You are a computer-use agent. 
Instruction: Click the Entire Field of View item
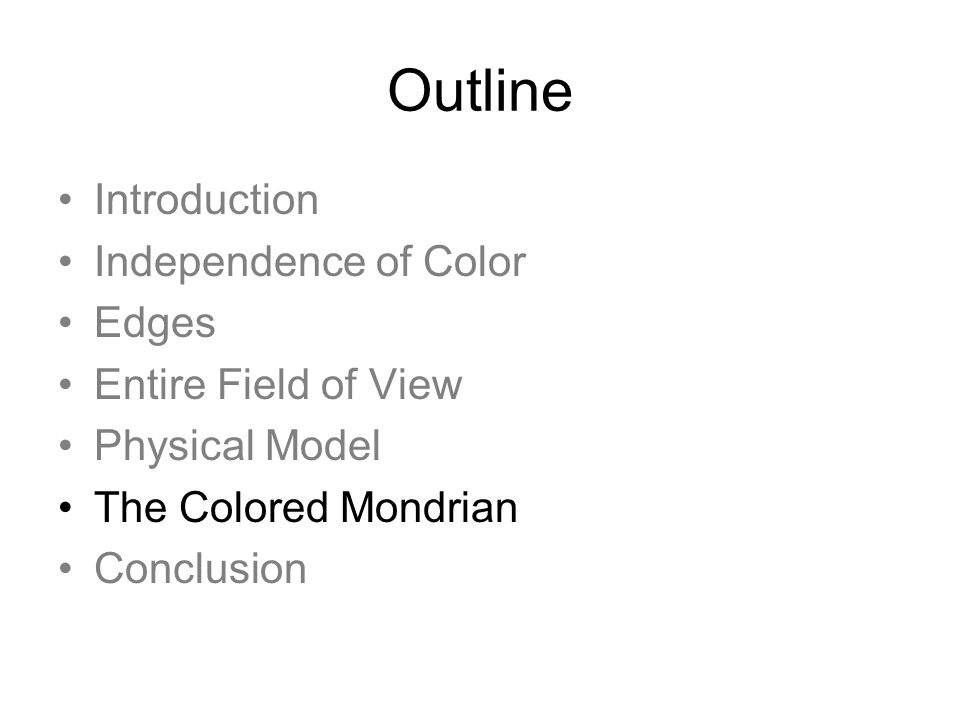click(279, 384)
